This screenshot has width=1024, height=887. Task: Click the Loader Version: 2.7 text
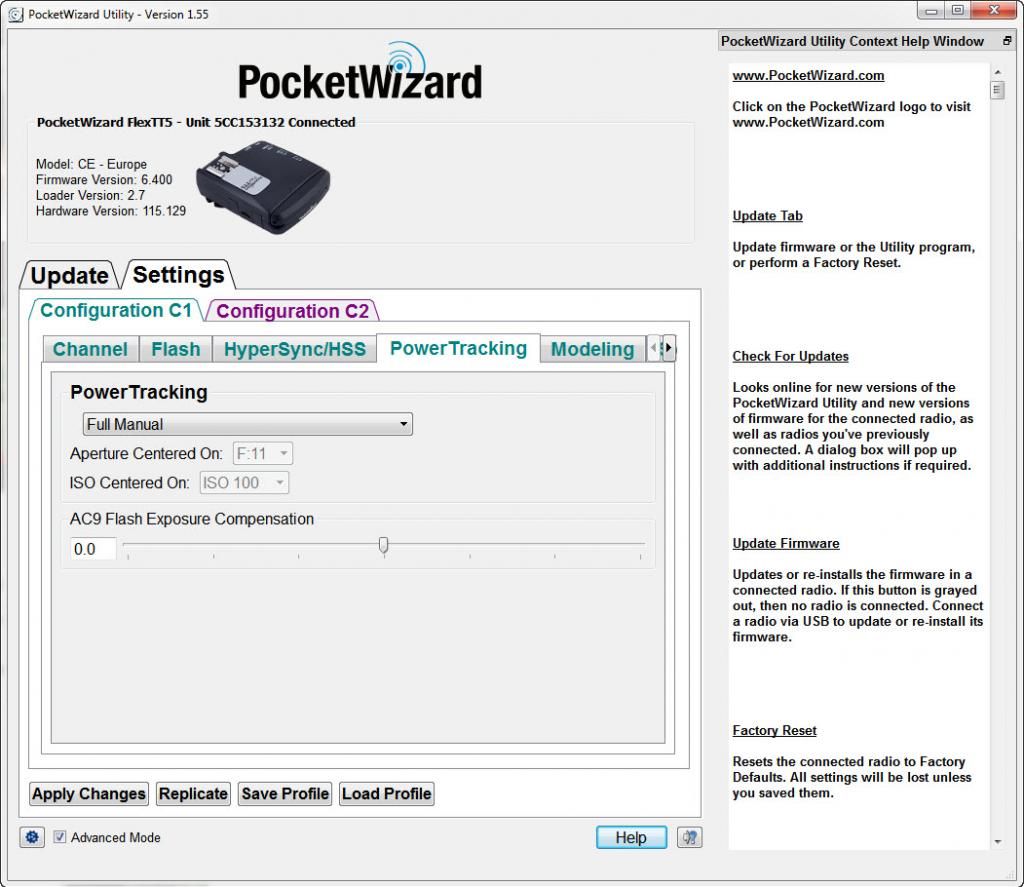click(90, 195)
